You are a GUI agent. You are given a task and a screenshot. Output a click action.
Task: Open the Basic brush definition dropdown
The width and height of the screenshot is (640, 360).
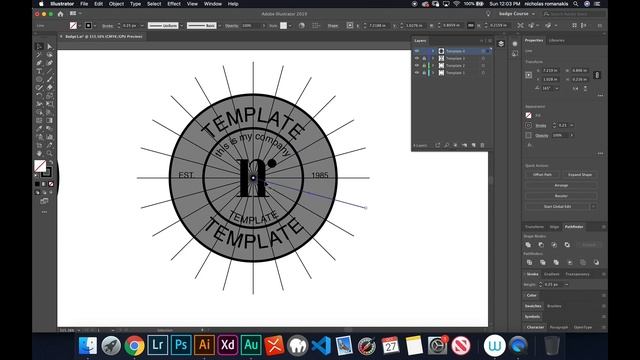(x=220, y=25)
